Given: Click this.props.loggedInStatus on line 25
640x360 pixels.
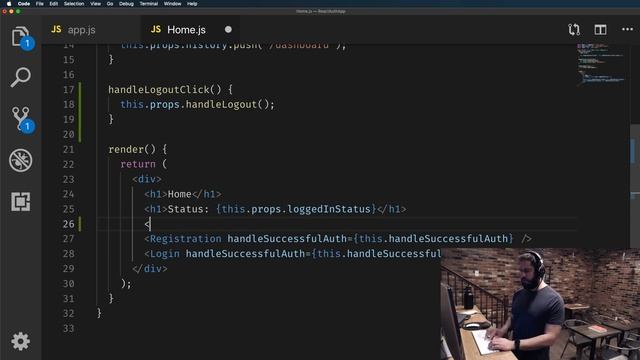Looking at the screenshot, I should coord(296,209).
